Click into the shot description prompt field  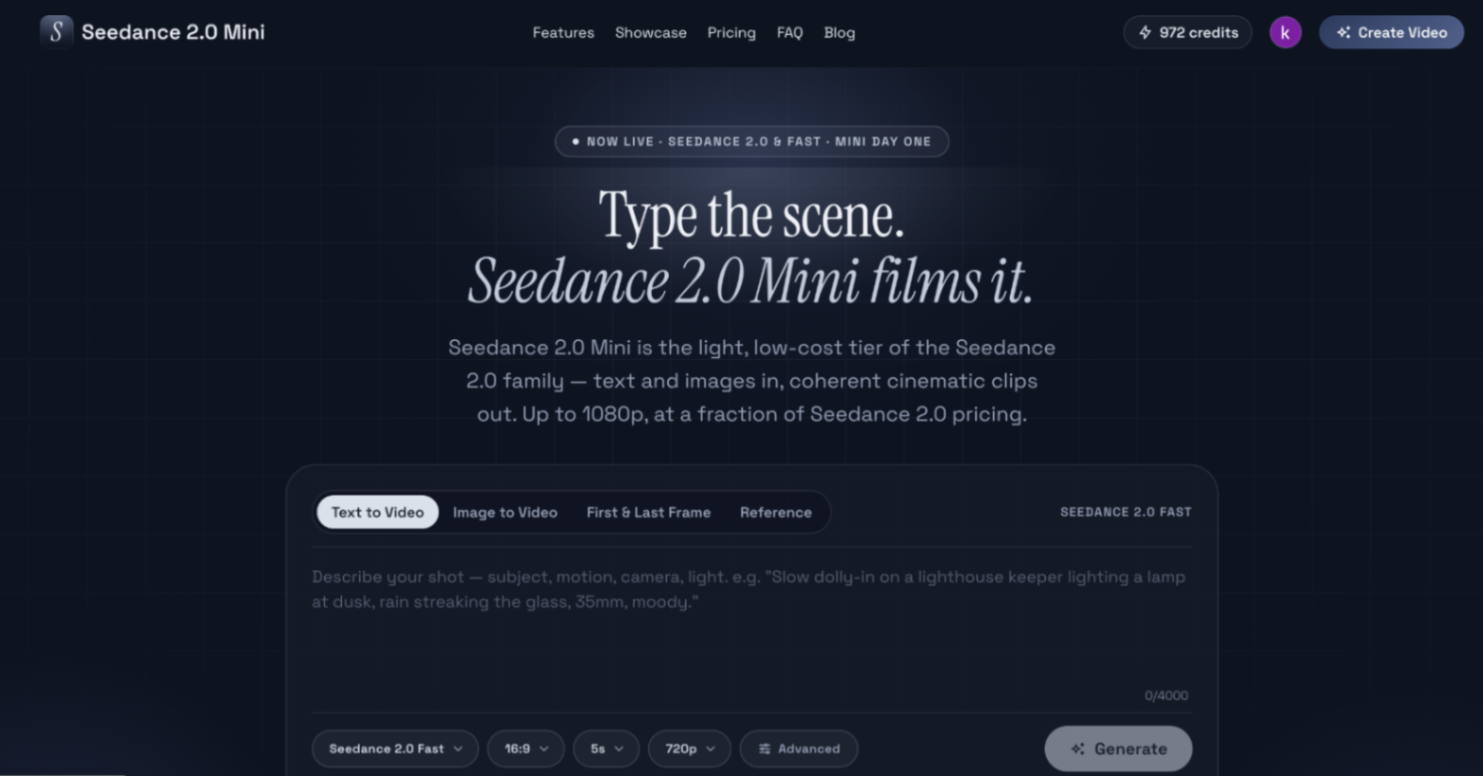click(x=751, y=625)
